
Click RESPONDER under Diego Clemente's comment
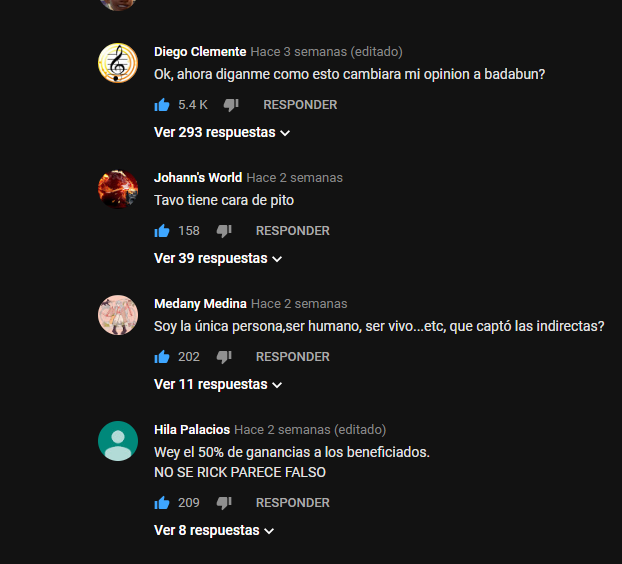(x=300, y=105)
